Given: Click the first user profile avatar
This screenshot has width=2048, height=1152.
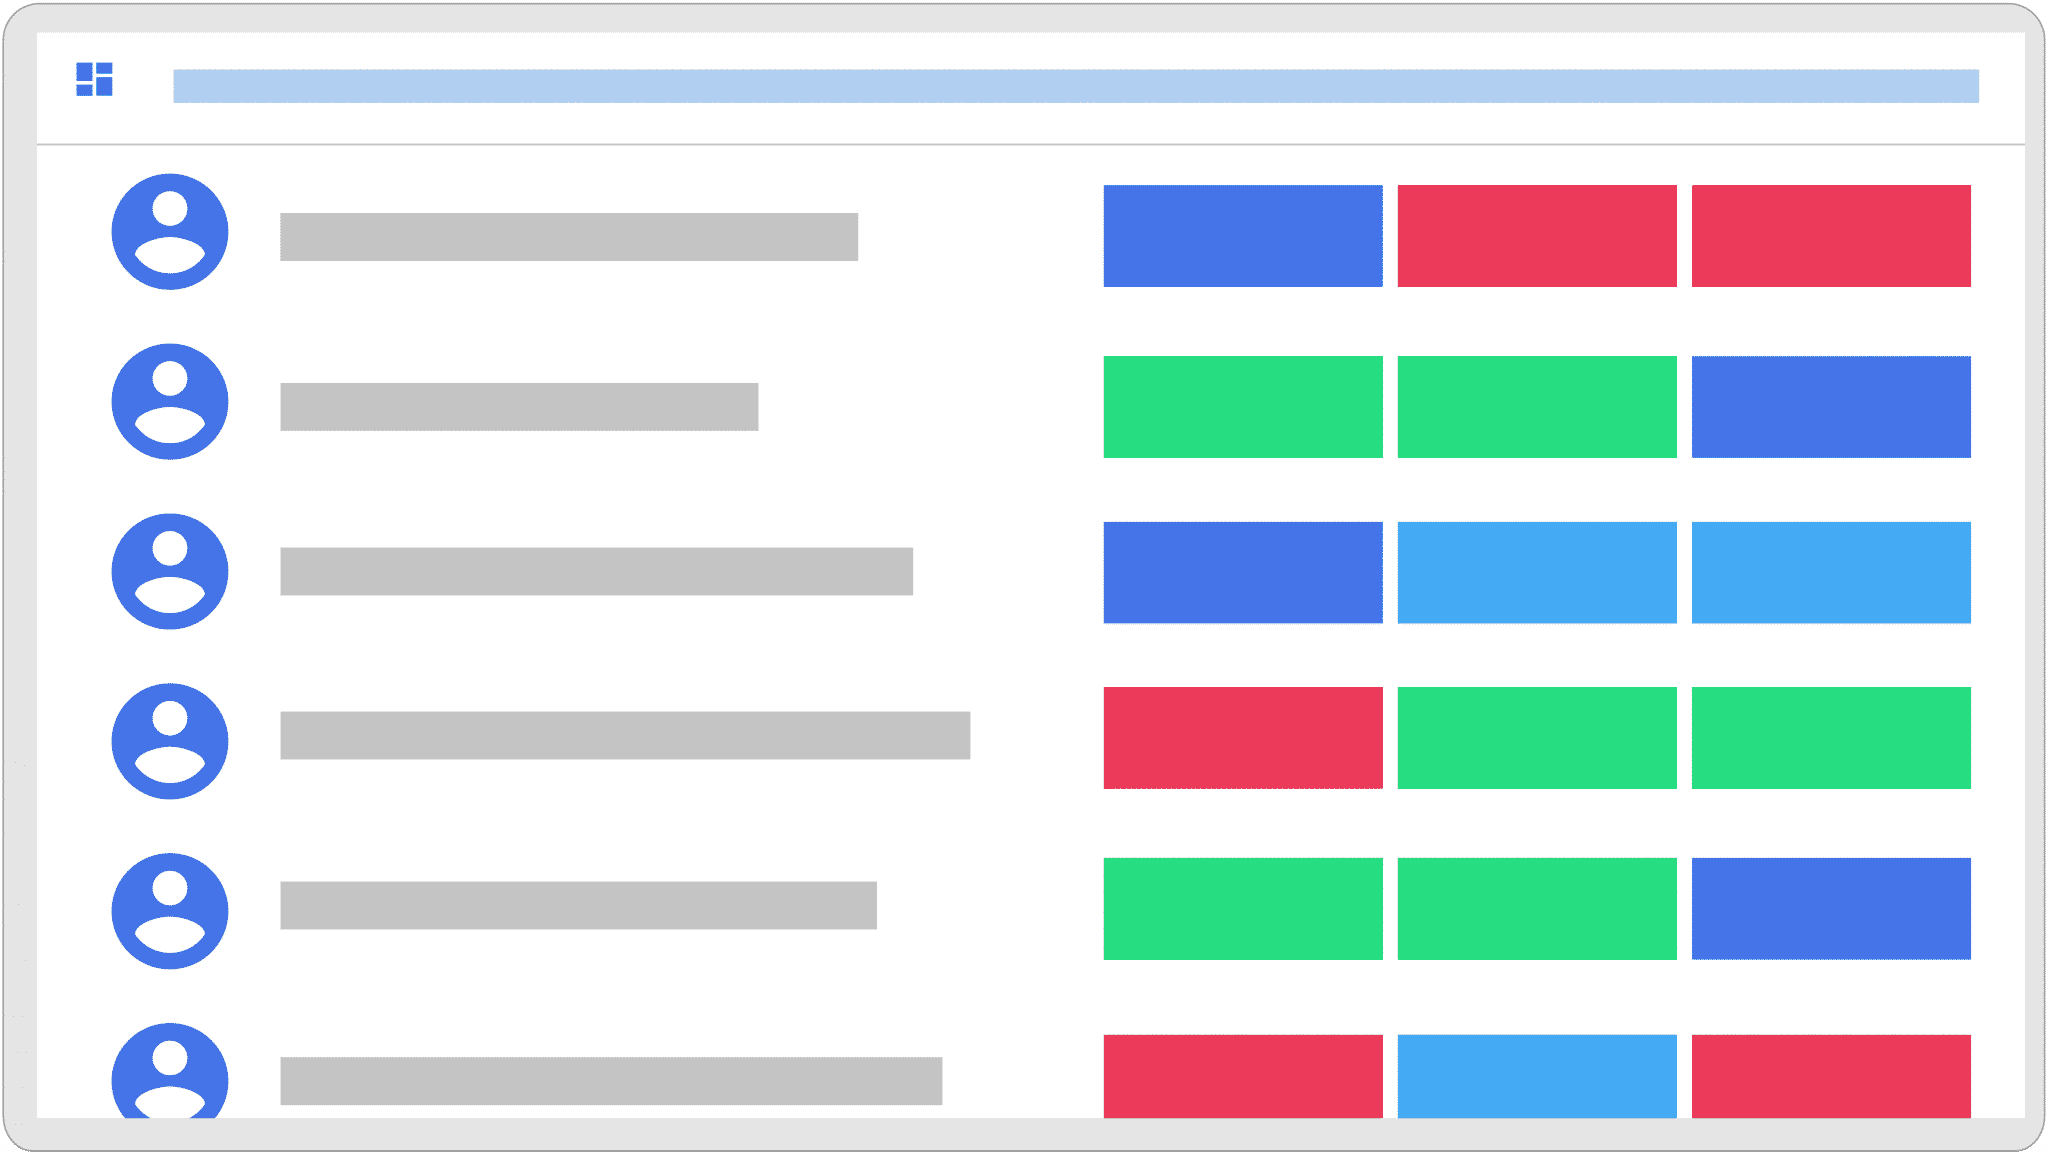Looking at the screenshot, I should click(169, 233).
